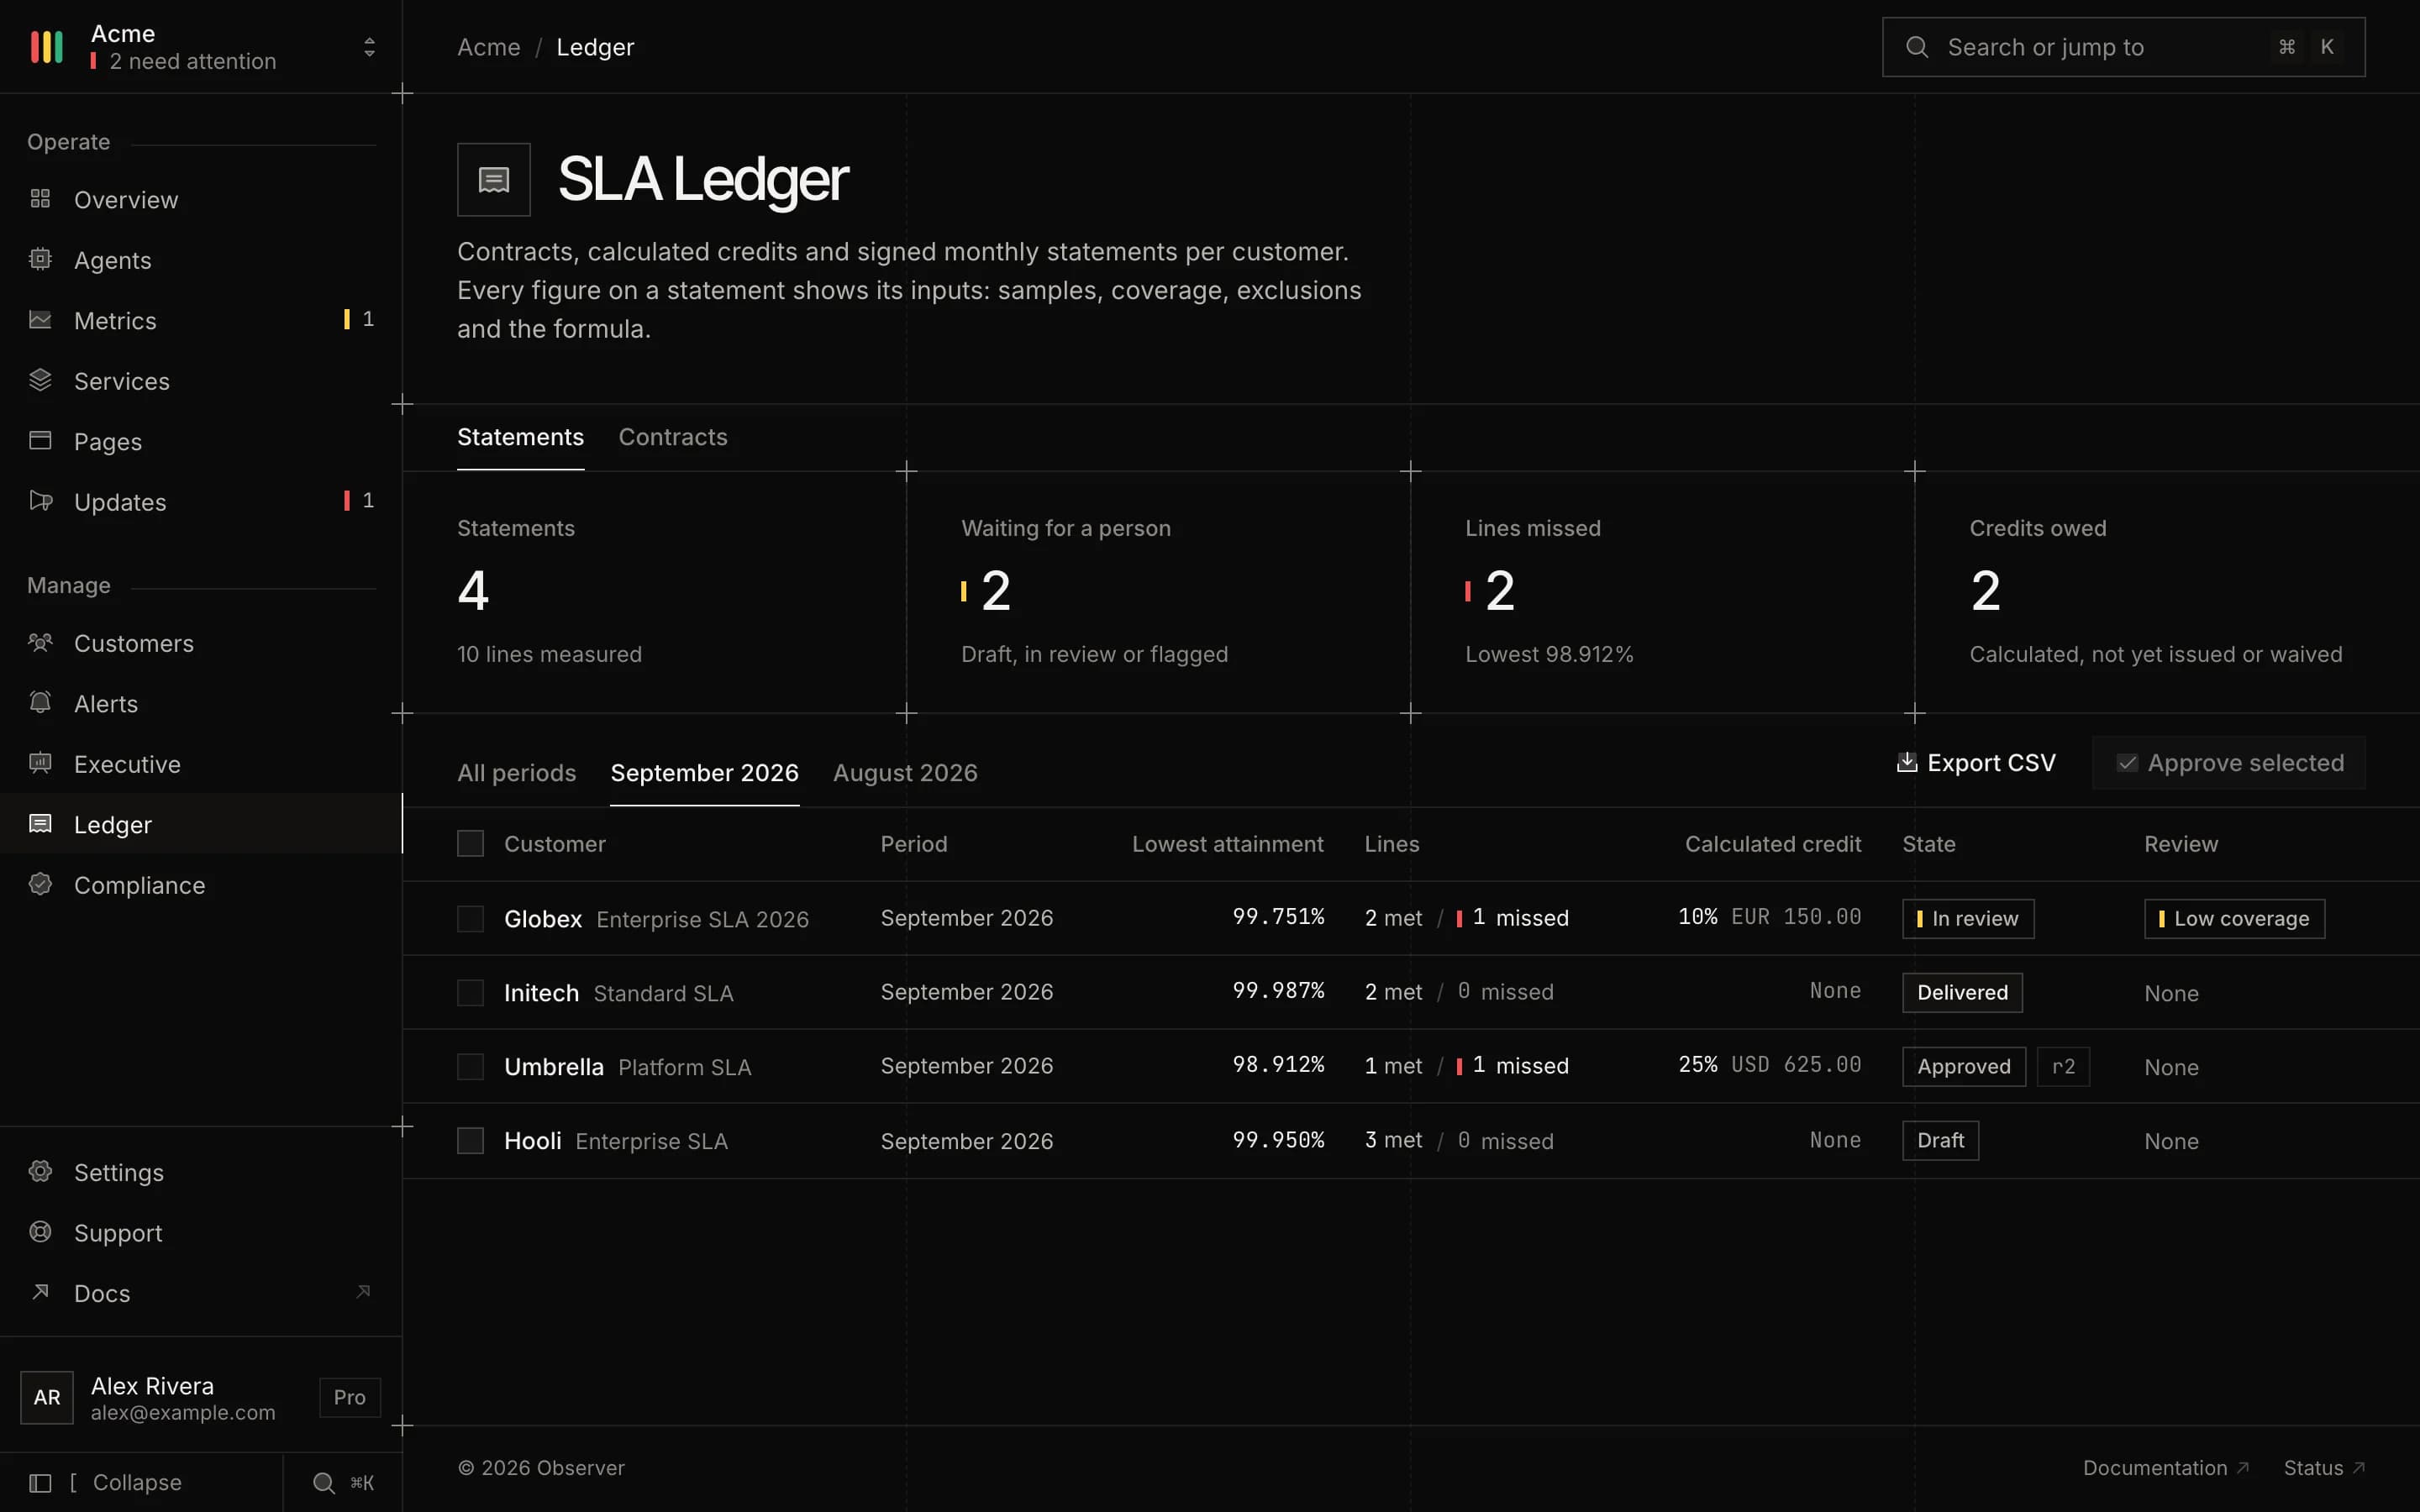Select the September 2026 period tab

704,773
